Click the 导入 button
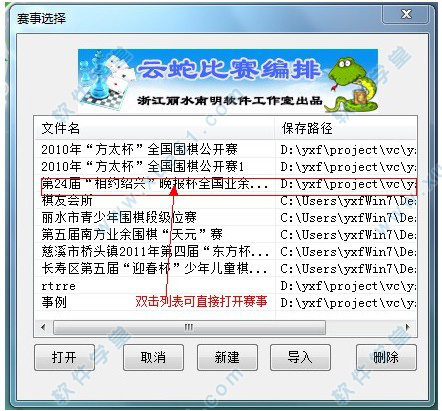Viewport: 442px width, 411px height. [x=300, y=358]
